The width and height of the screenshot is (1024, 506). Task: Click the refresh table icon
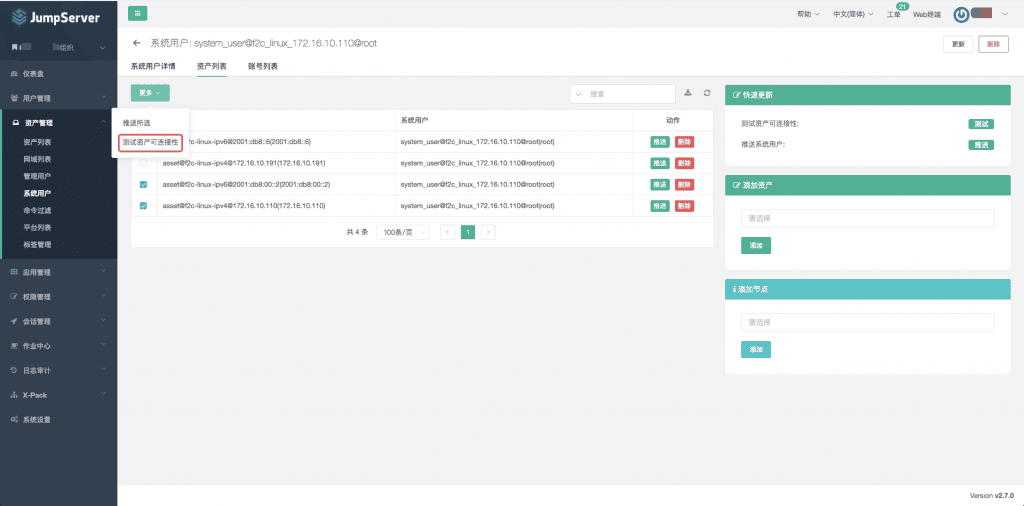pos(707,93)
